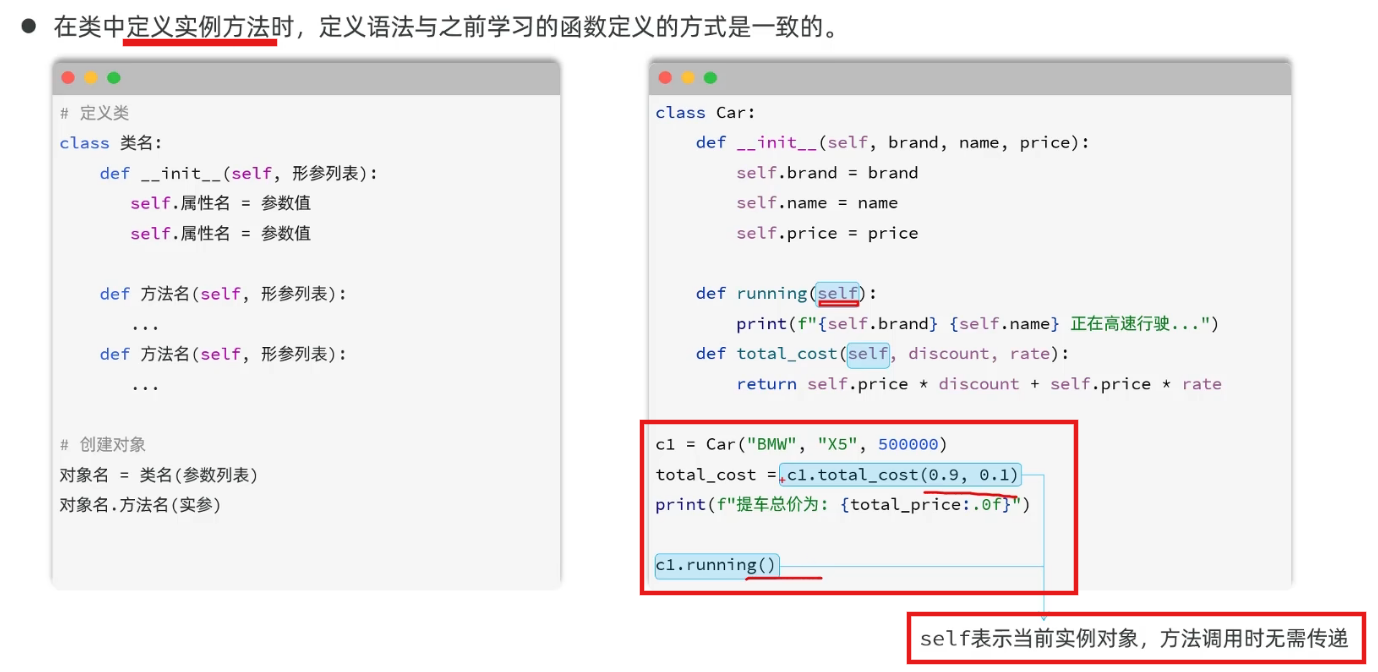
Task: Click the print line containing "正在高速行驶..."
Action: coord(977,323)
